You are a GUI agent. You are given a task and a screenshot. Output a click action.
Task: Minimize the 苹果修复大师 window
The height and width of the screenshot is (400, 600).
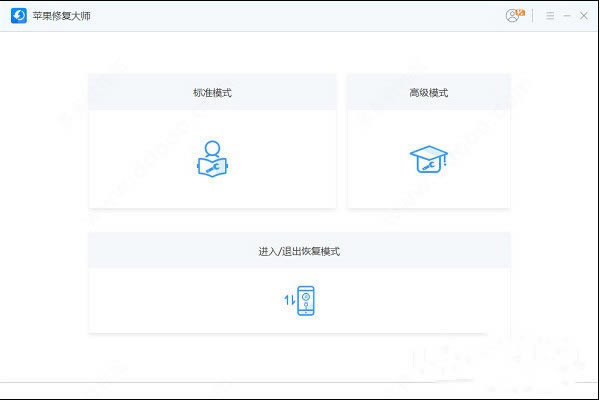pos(567,16)
